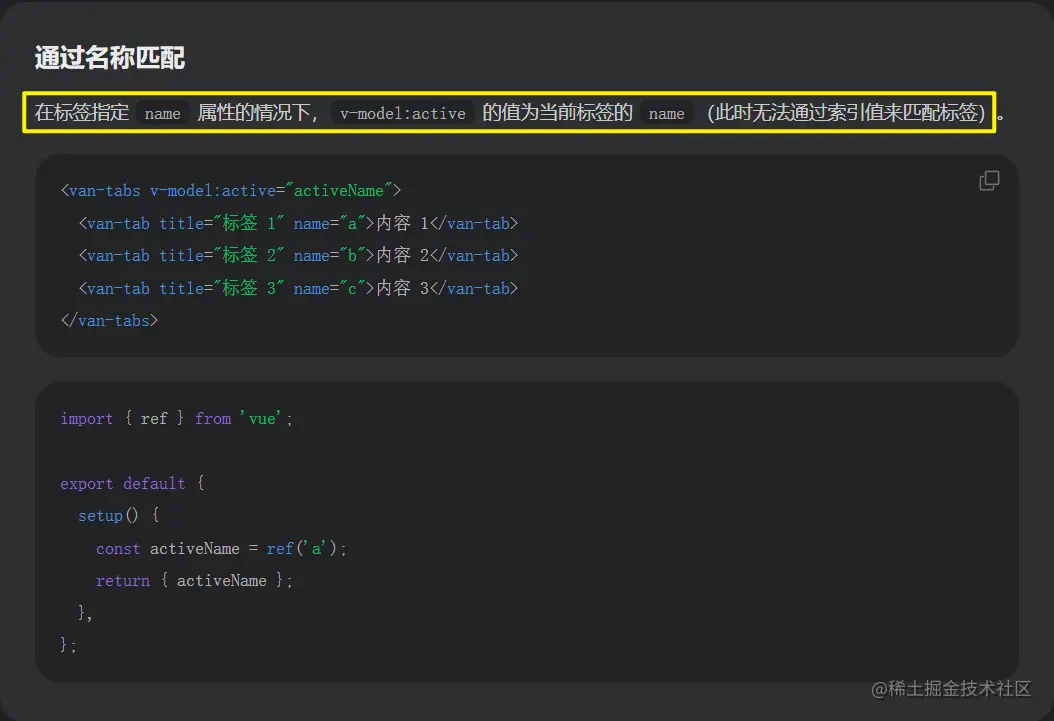Click the text 的值为当前标签的
The width and height of the screenshot is (1054, 721).
coord(557,112)
